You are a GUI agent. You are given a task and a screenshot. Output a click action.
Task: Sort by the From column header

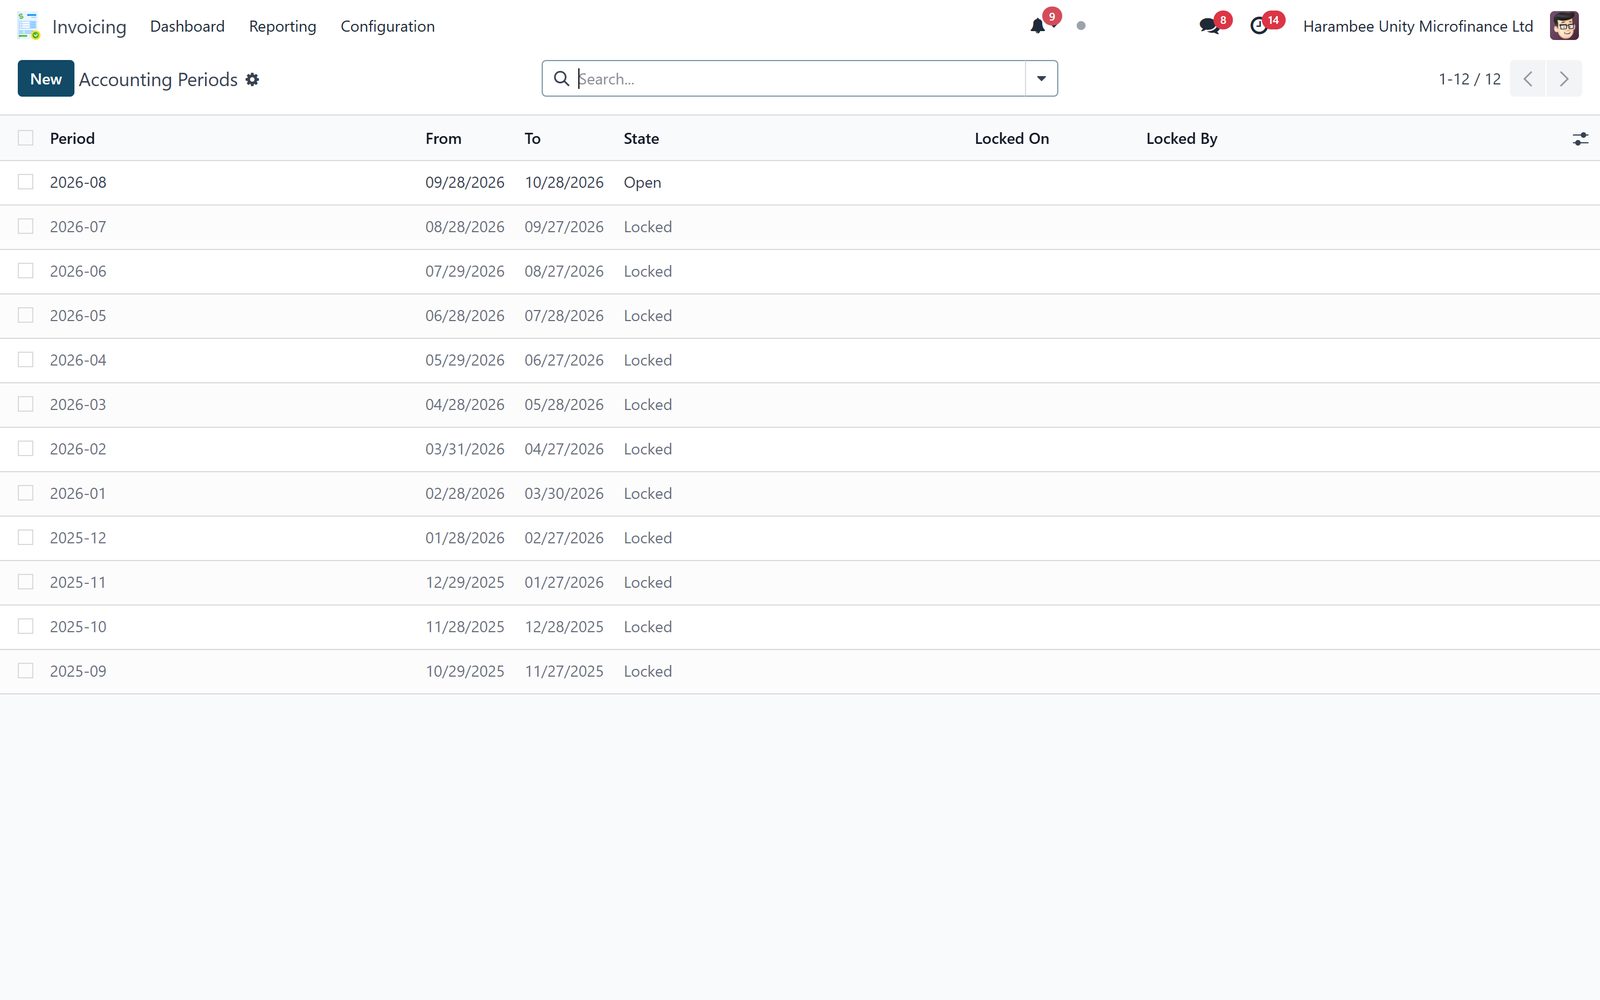(443, 139)
